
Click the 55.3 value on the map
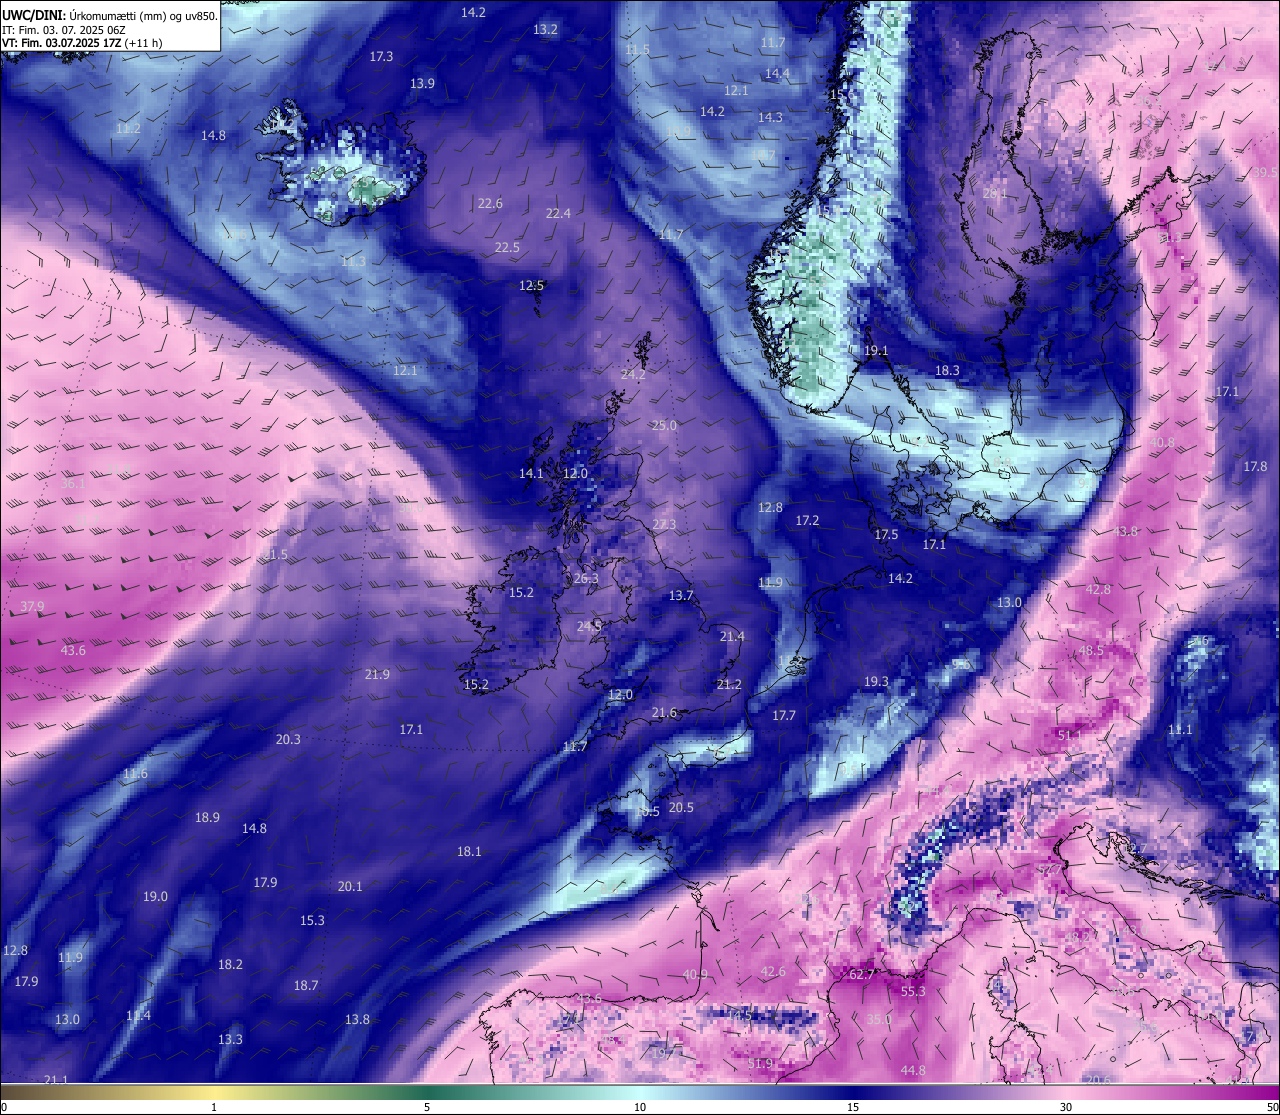point(913,992)
